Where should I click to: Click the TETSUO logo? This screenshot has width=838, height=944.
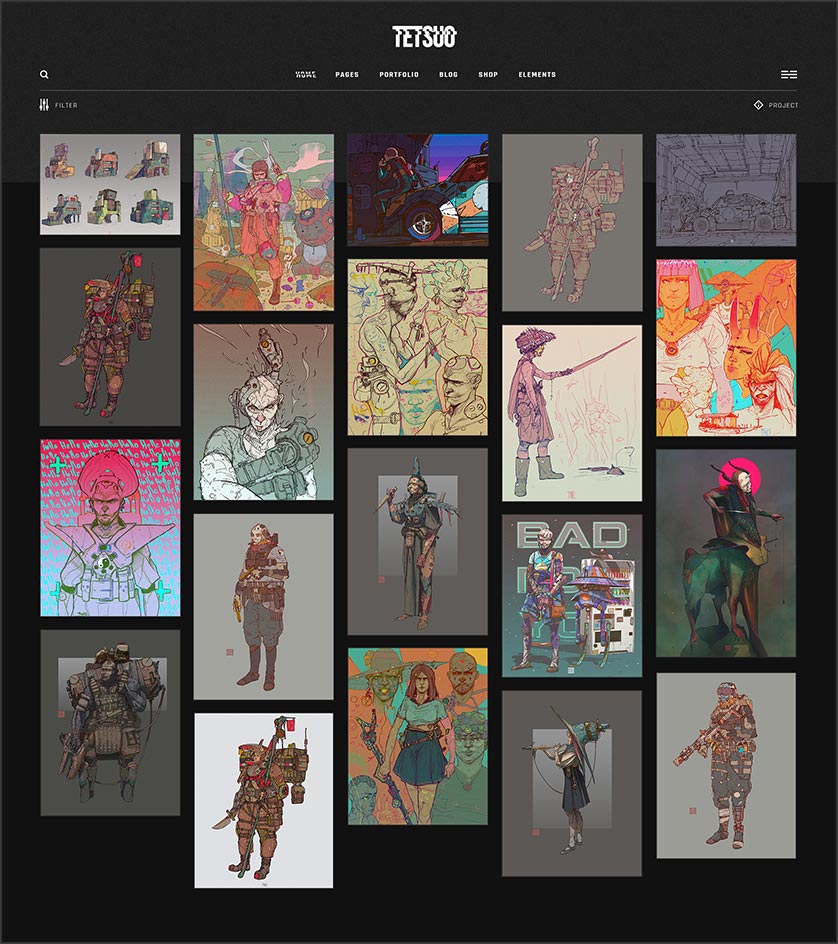pyautogui.click(x=424, y=38)
